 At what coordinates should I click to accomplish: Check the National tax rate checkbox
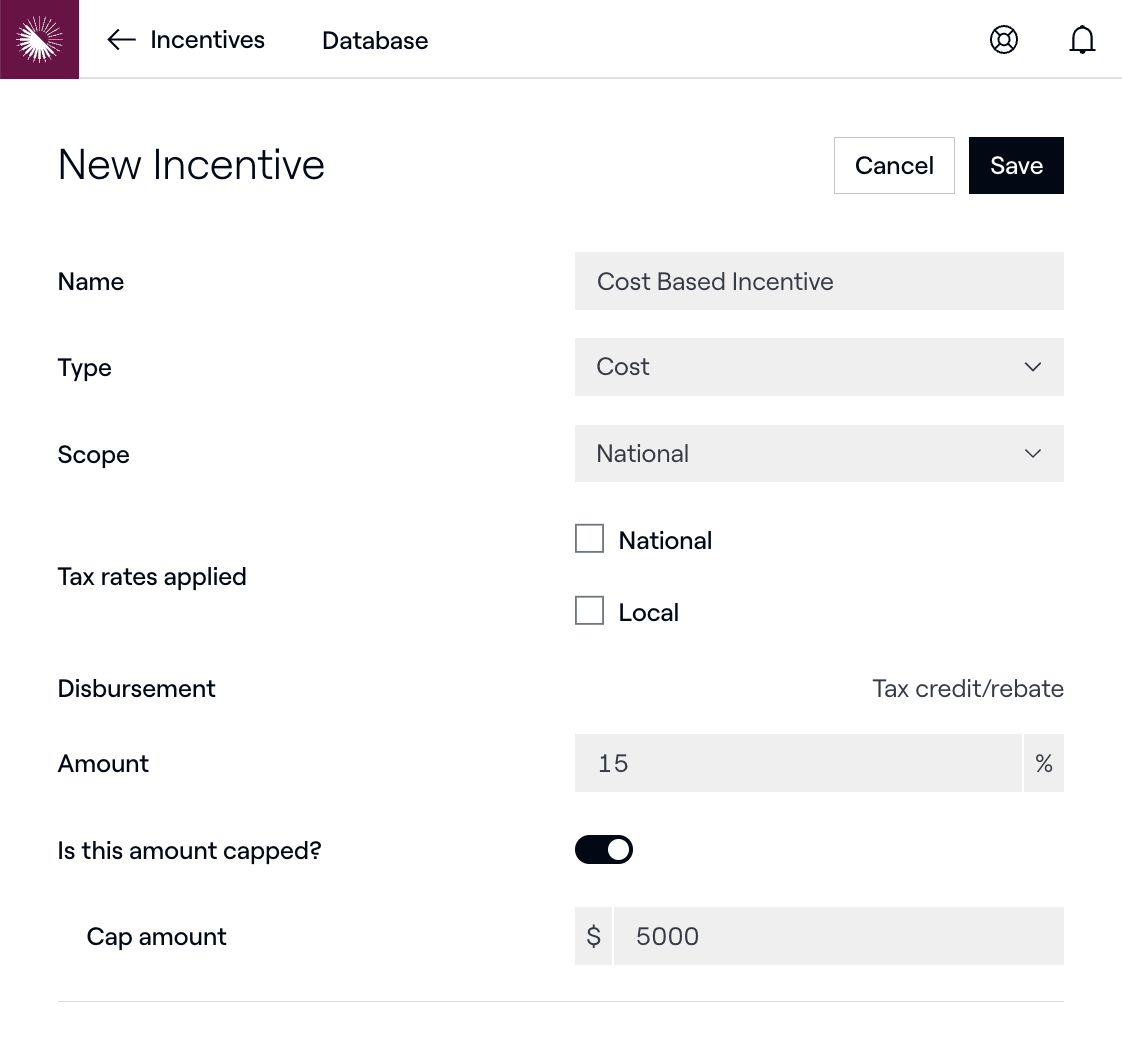(590, 539)
